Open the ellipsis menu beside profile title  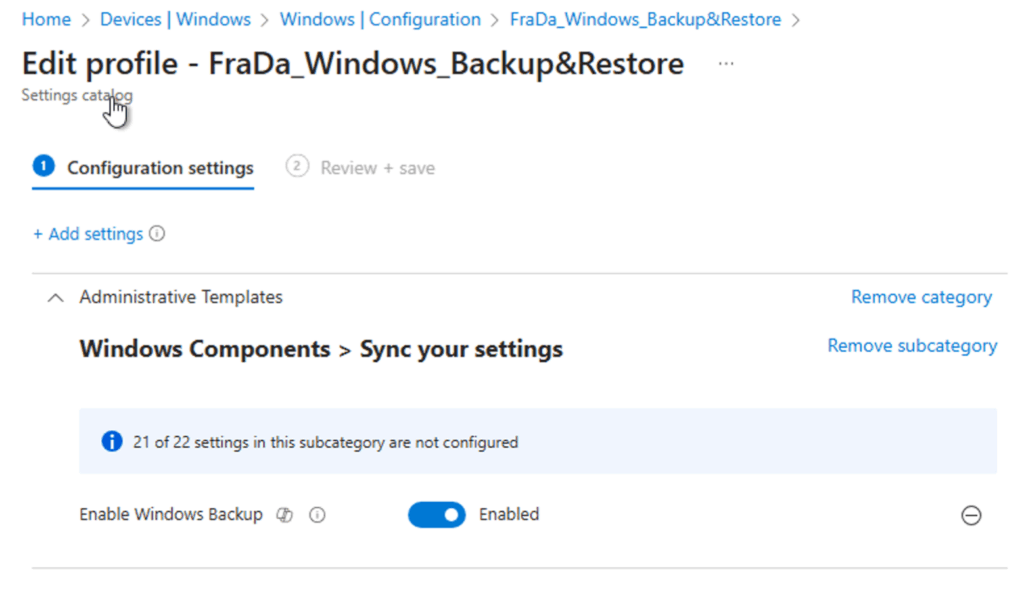[726, 64]
